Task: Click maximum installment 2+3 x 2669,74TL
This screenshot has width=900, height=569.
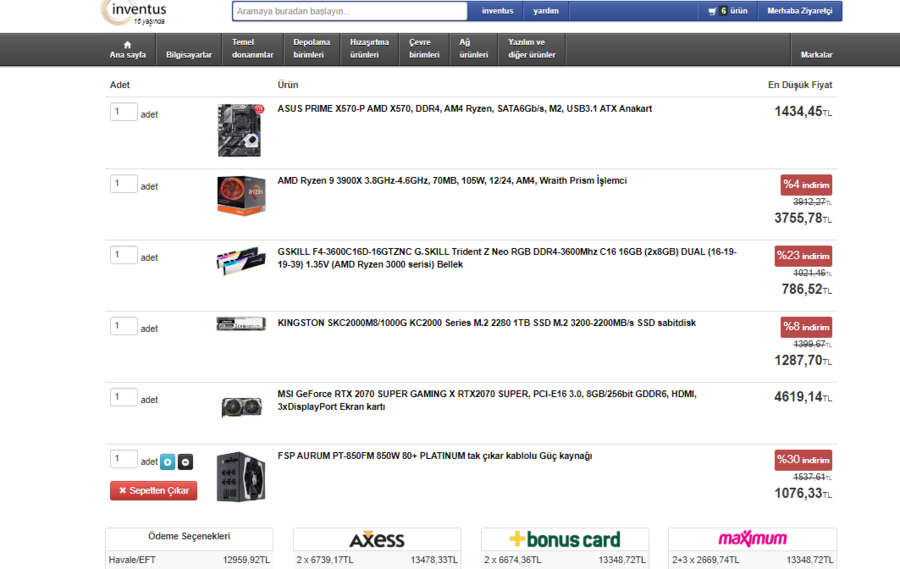Action: tap(705, 560)
